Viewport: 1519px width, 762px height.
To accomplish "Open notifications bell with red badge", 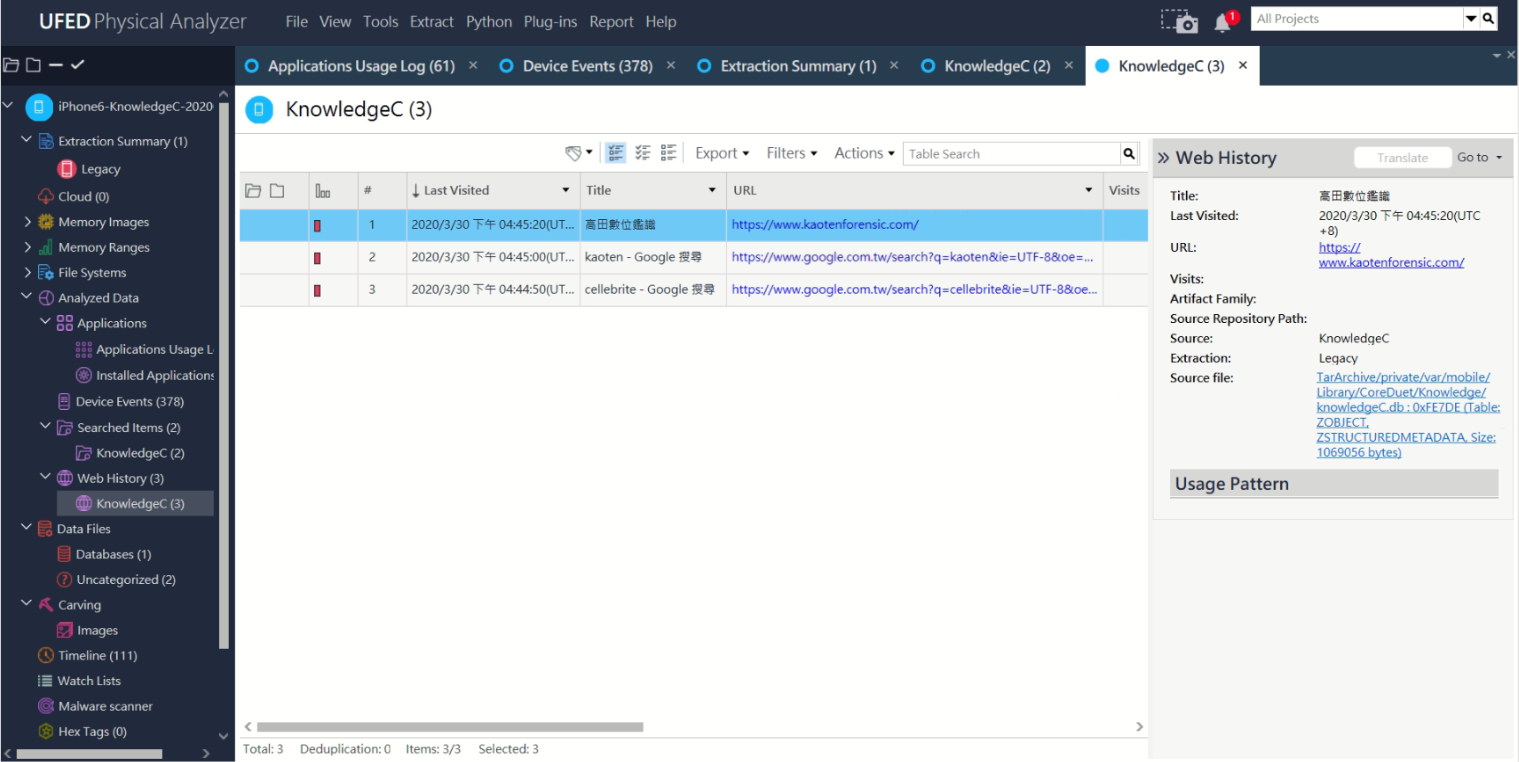I will tap(1225, 20).
